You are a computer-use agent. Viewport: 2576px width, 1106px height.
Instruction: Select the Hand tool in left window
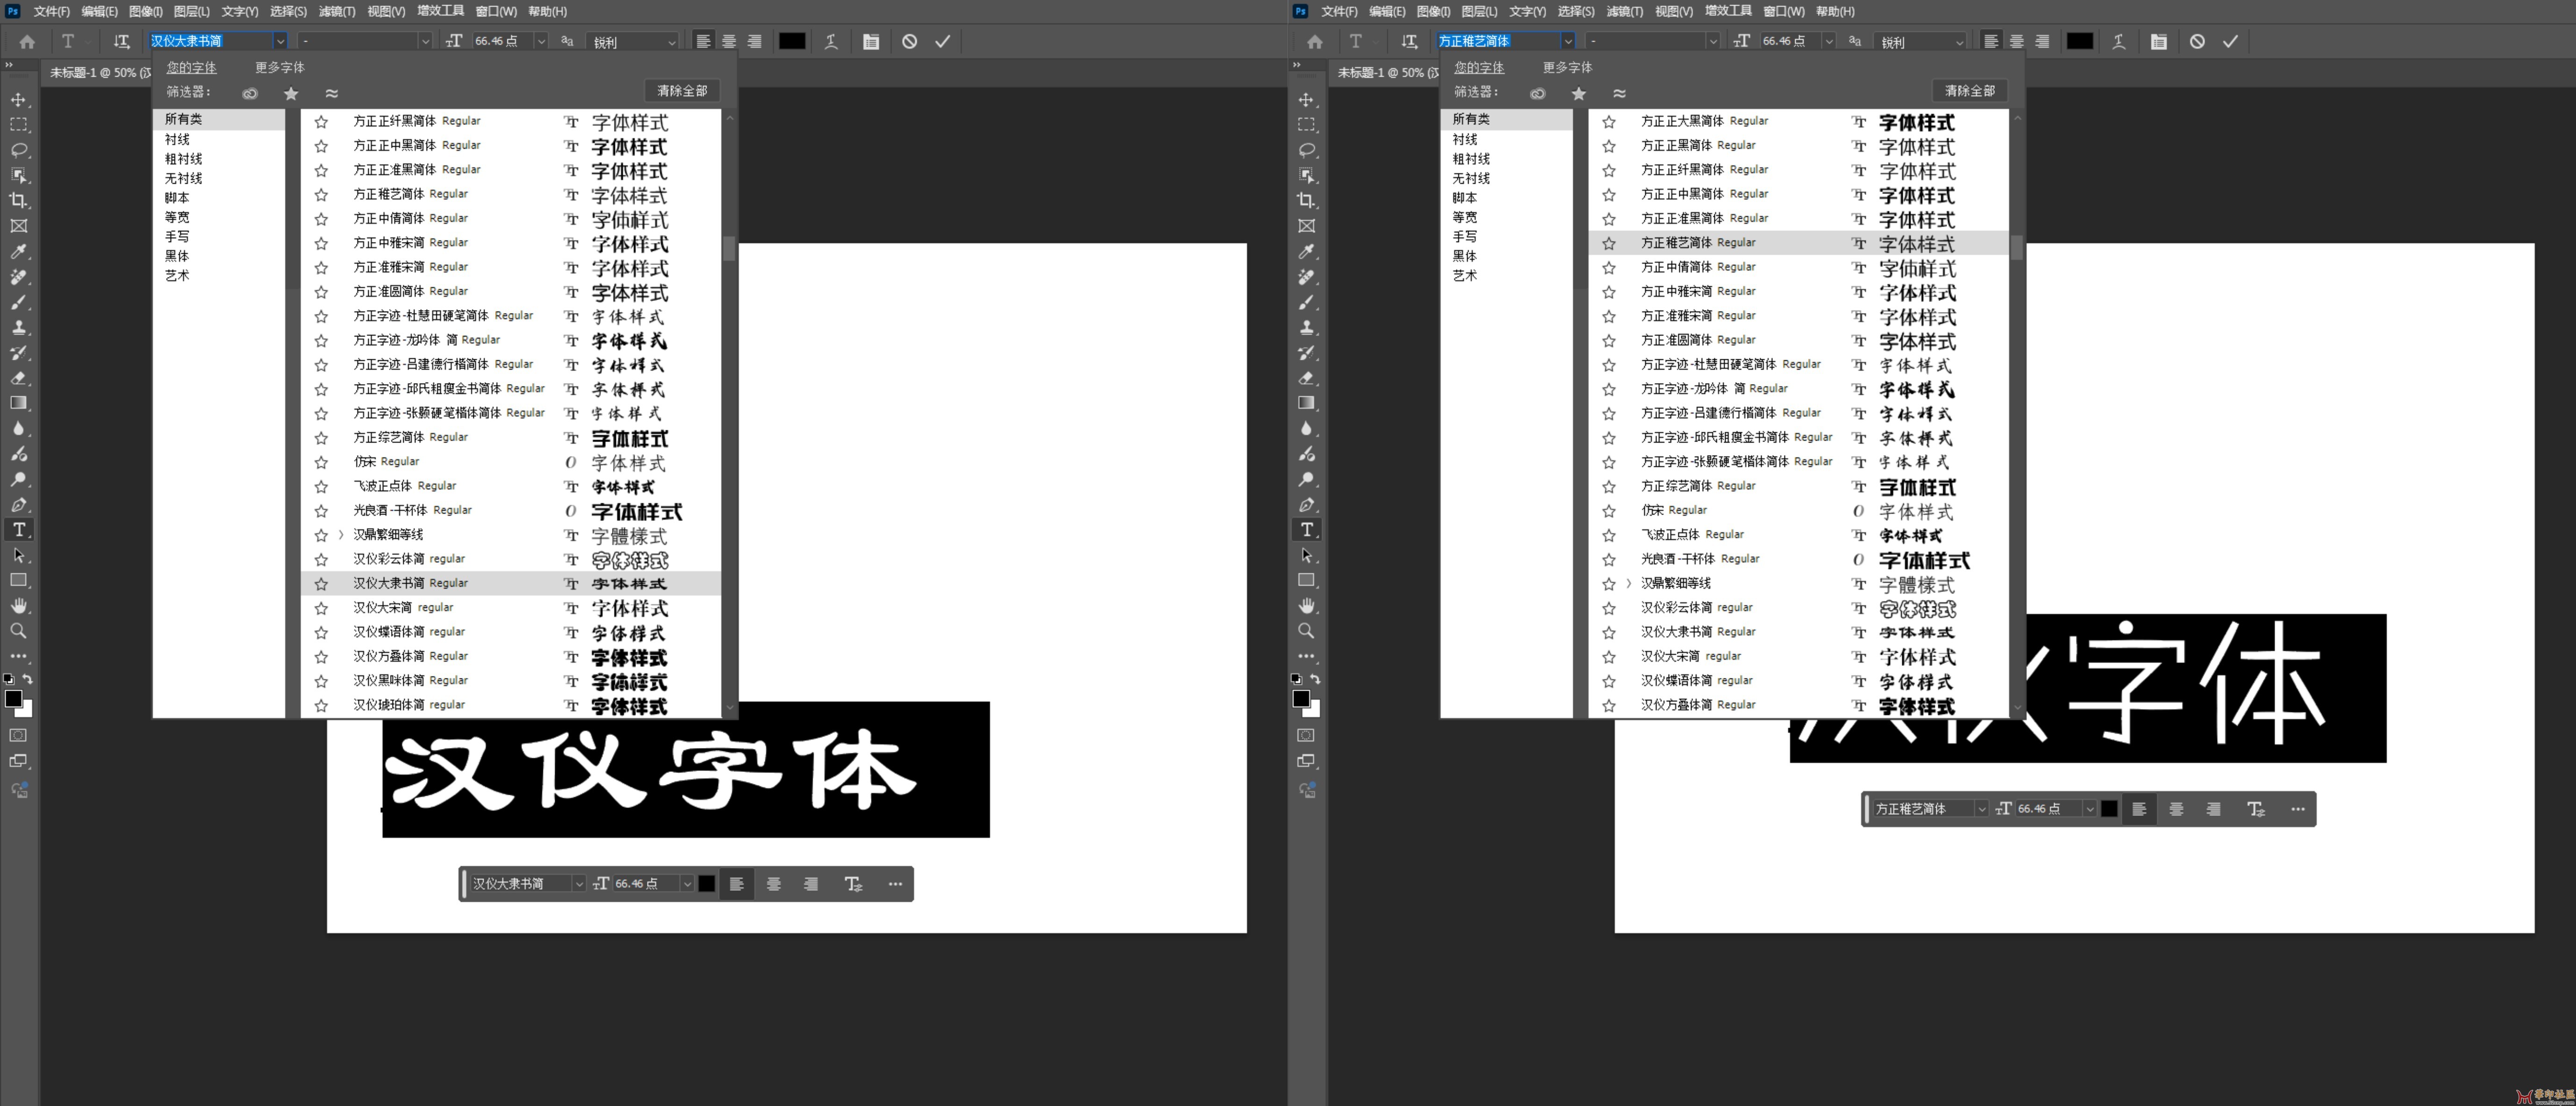click(x=19, y=605)
